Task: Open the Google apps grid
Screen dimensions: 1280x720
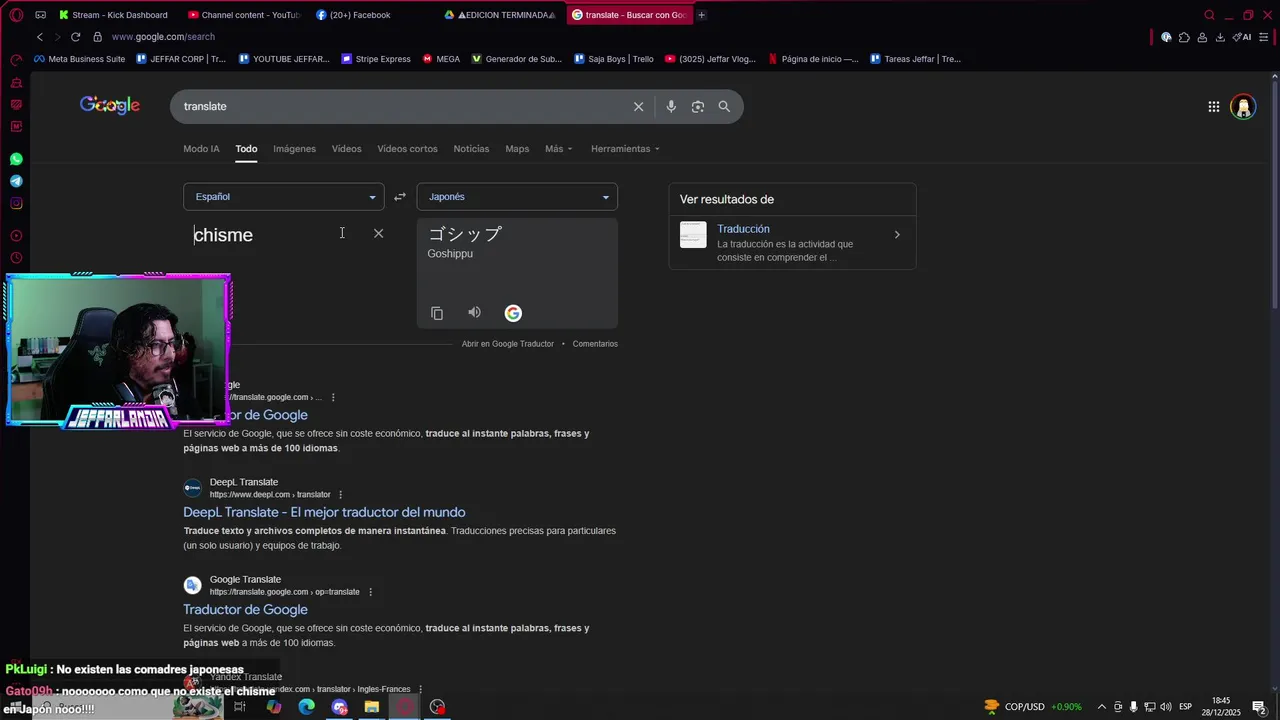Action: click(x=1213, y=106)
